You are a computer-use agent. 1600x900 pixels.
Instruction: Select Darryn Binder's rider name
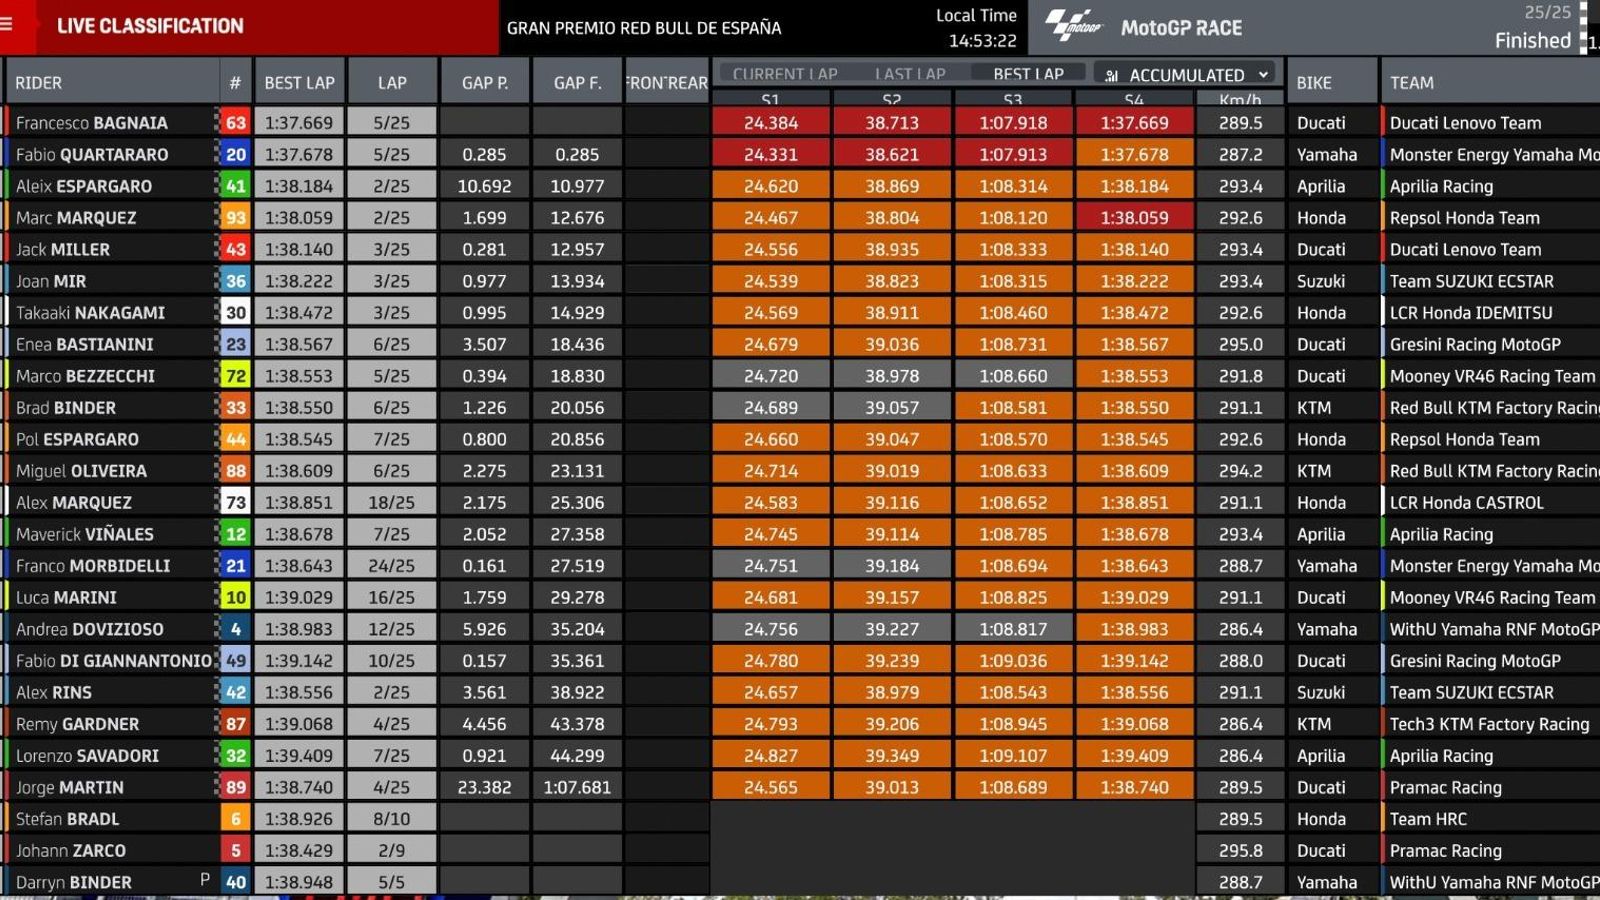click(74, 882)
